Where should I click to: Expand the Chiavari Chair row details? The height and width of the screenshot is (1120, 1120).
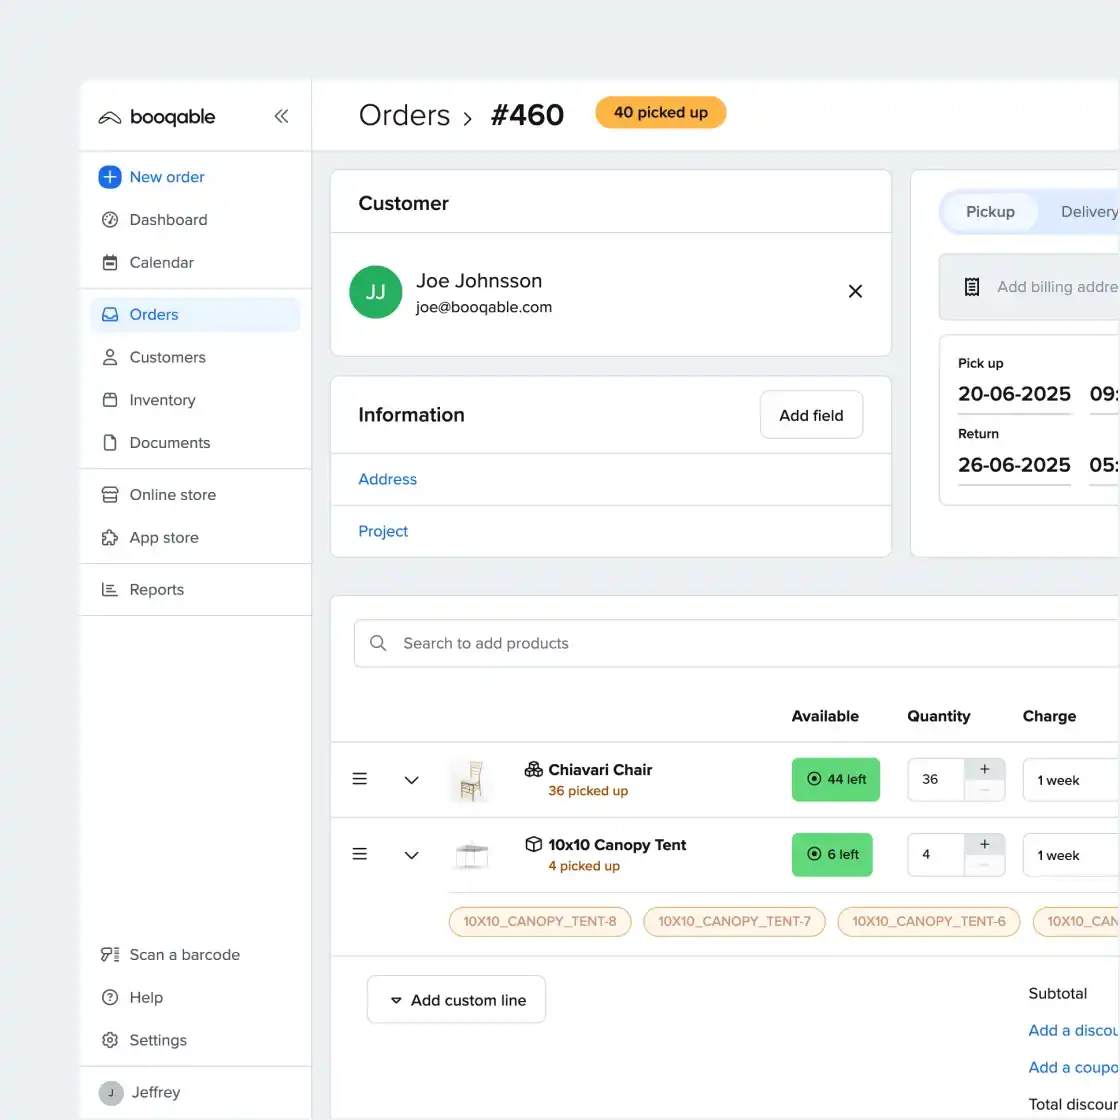(x=411, y=779)
